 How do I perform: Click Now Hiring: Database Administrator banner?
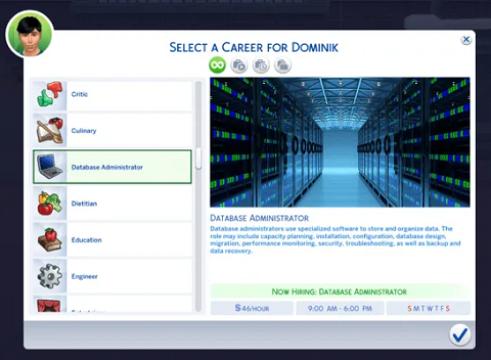click(339, 292)
